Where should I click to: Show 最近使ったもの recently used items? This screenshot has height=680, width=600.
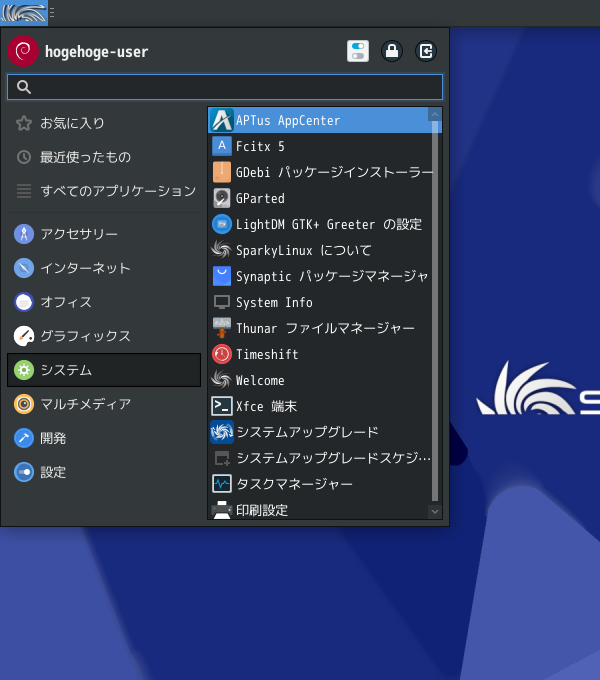click(104, 157)
